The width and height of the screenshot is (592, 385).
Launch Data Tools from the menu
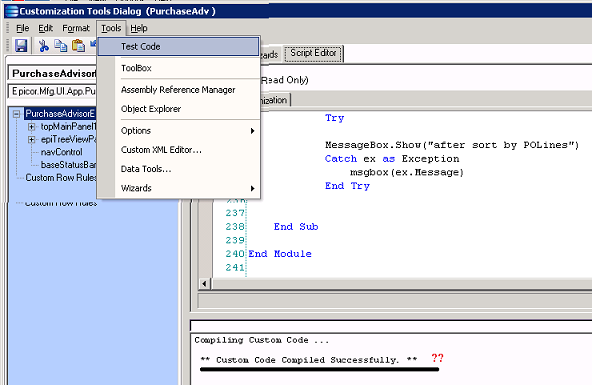click(x=178, y=169)
